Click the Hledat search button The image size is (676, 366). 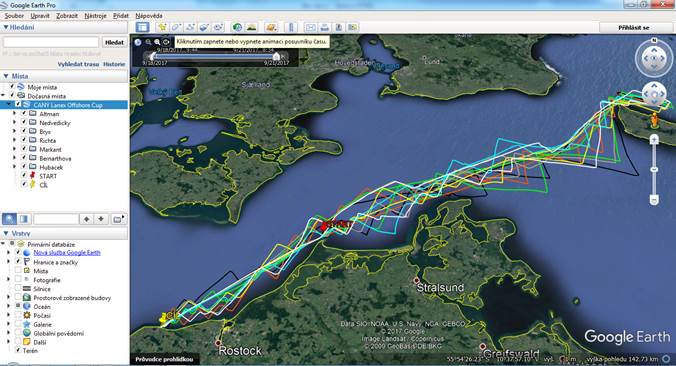point(114,42)
